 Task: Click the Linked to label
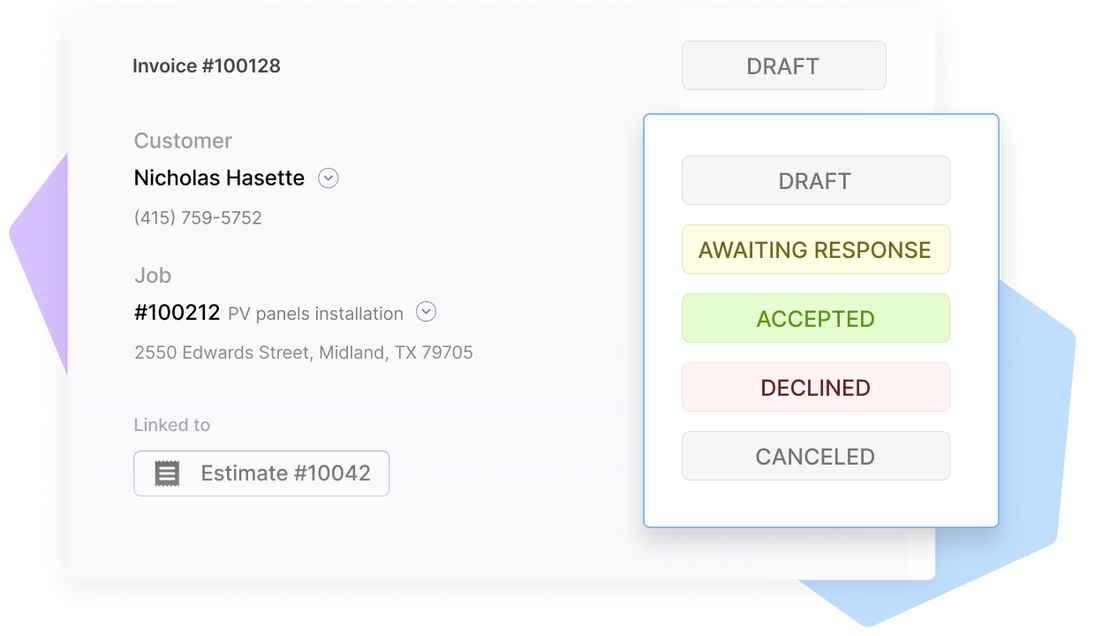(172, 425)
